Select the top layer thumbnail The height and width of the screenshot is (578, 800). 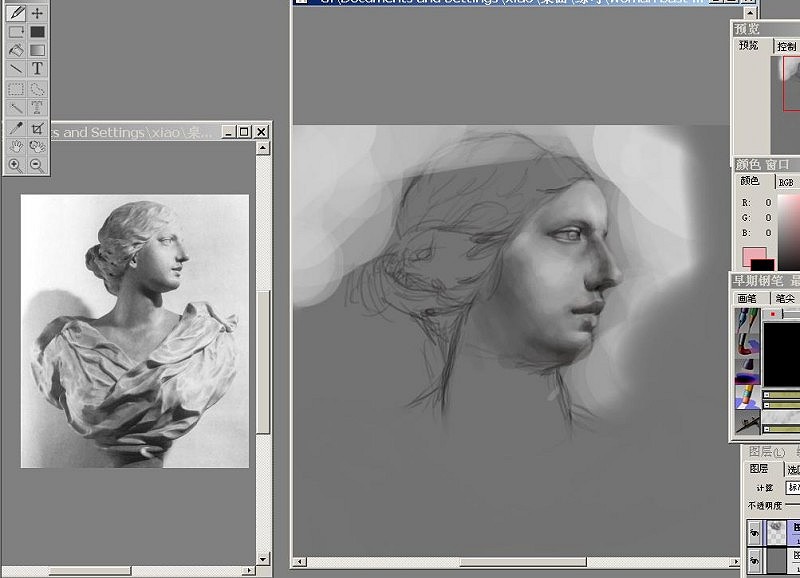(777, 533)
